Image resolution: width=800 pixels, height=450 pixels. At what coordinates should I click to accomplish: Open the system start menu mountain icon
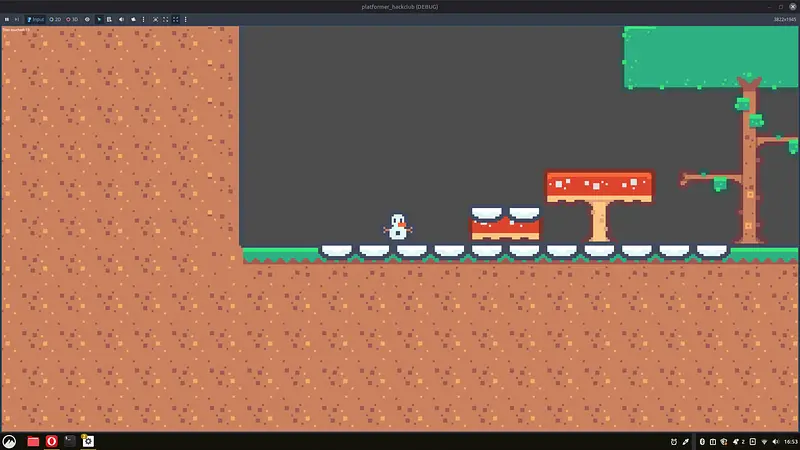click(x=9, y=441)
